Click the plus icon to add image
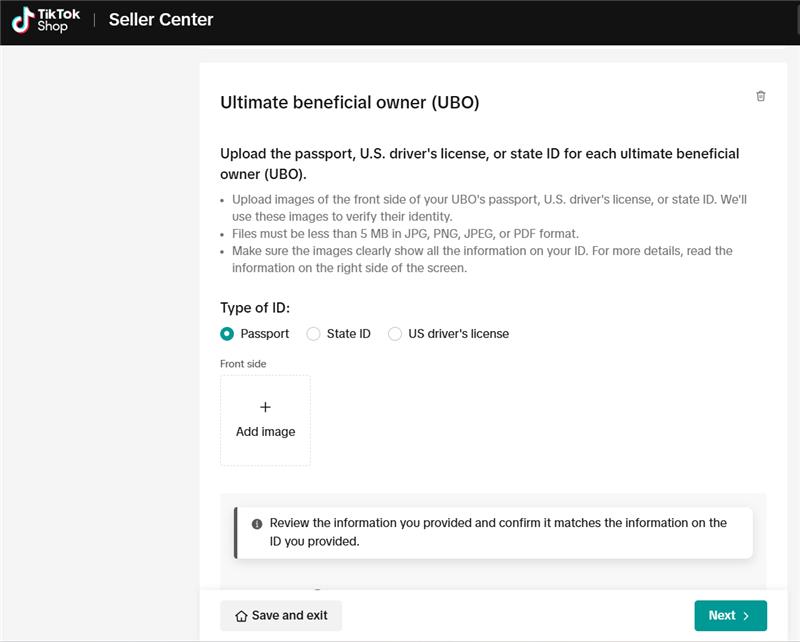The image size is (800, 642). (x=265, y=407)
